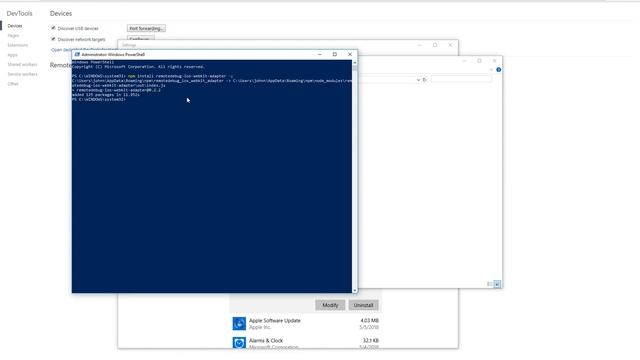Open the Devices section in DevTools sidebar
Viewport: 640px width, 360px height.
pos(15,26)
